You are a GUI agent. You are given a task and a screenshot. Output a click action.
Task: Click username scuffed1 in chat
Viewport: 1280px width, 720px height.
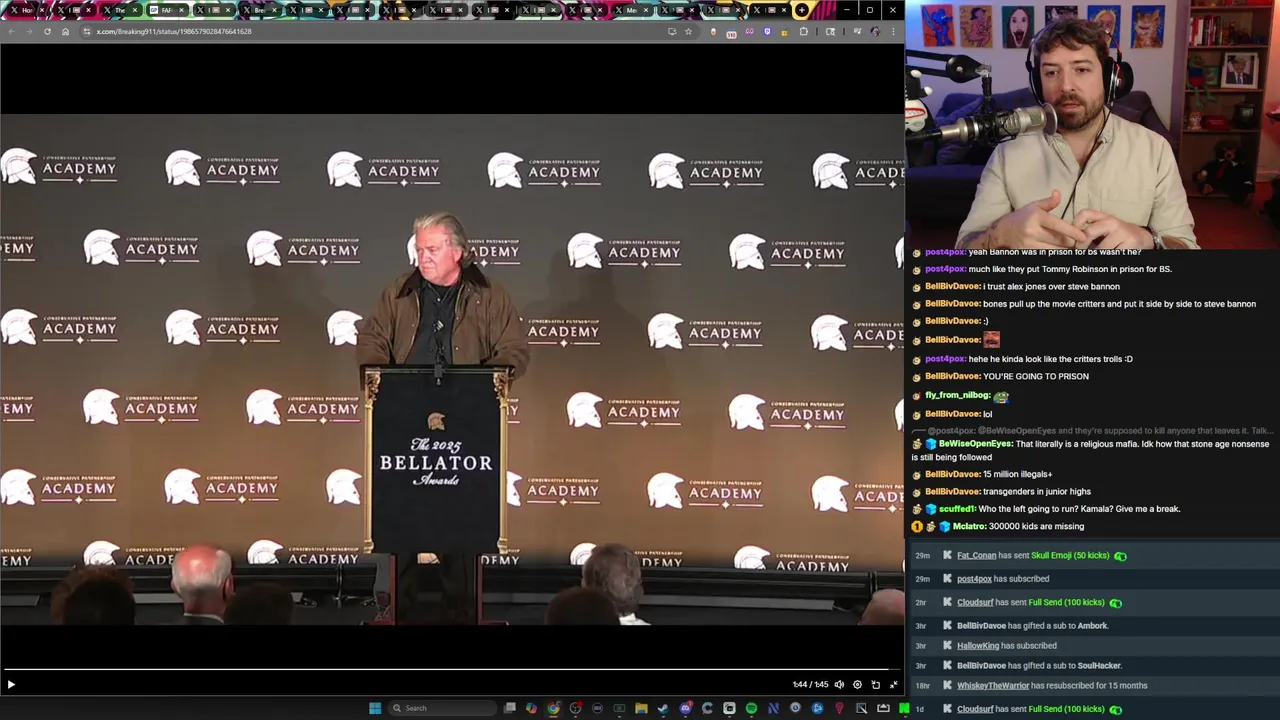click(956, 509)
